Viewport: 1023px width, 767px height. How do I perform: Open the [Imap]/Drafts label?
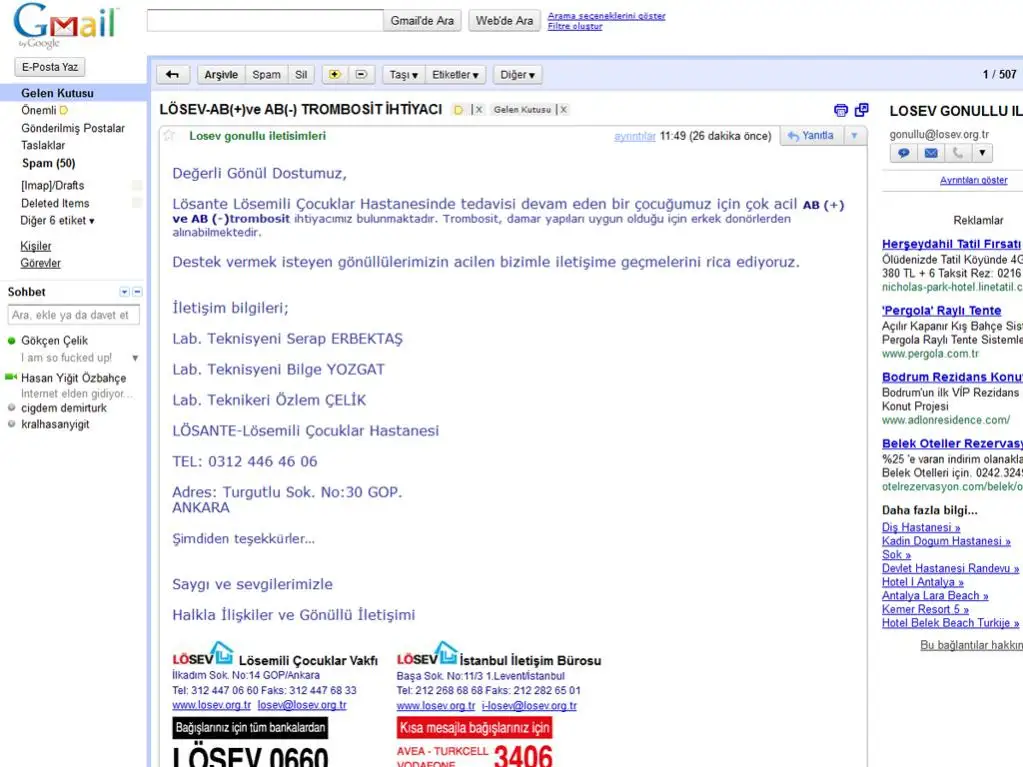coord(52,185)
